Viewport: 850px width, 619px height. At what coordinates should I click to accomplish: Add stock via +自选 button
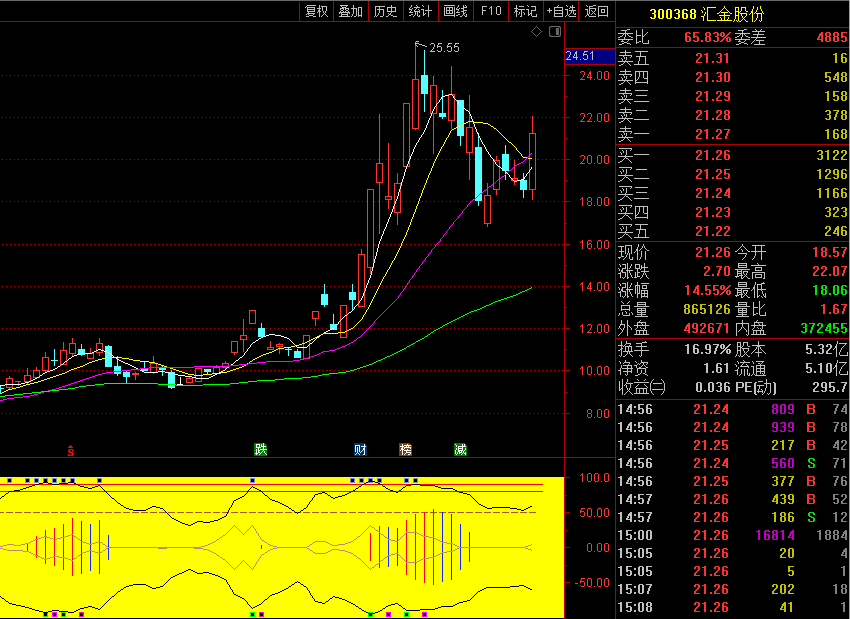pyautogui.click(x=561, y=11)
